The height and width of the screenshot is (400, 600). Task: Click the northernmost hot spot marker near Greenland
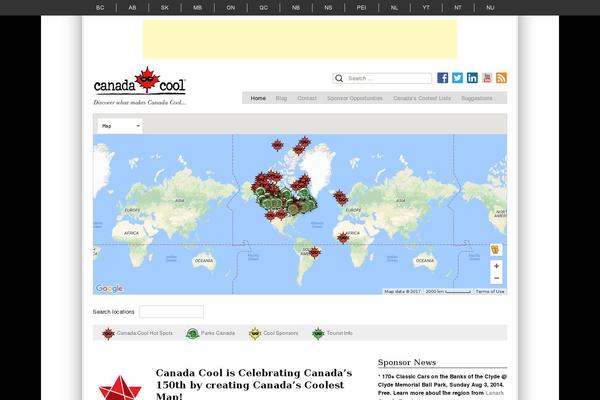(x=304, y=142)
